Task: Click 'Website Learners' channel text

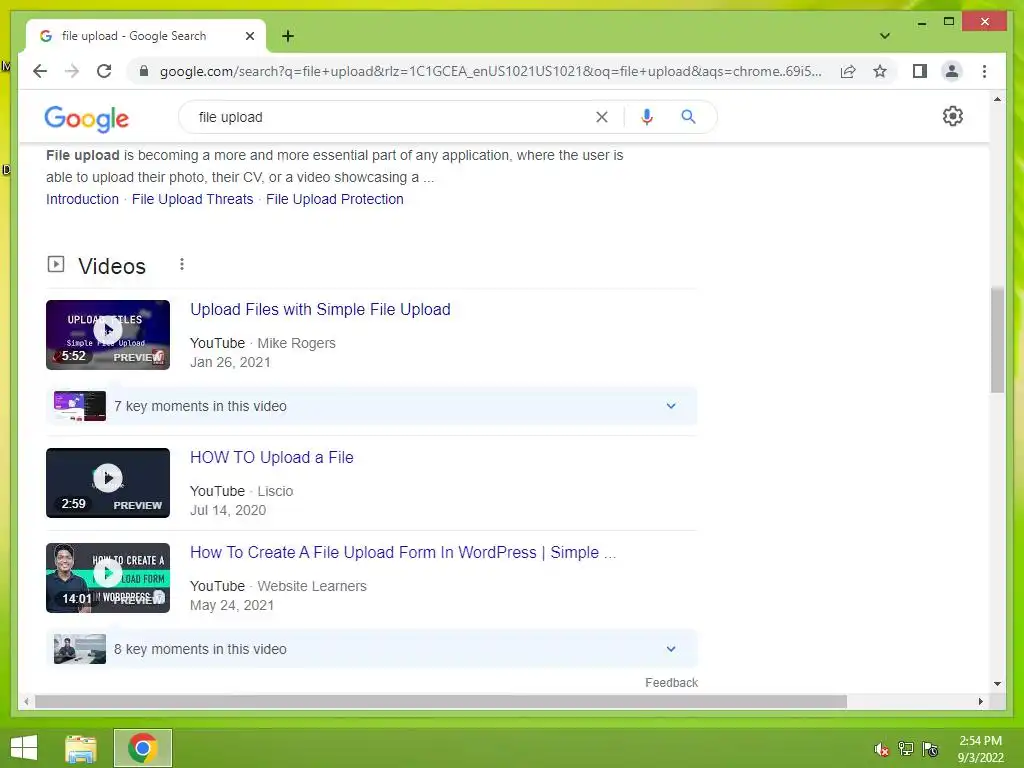Action: click(312, 586)
